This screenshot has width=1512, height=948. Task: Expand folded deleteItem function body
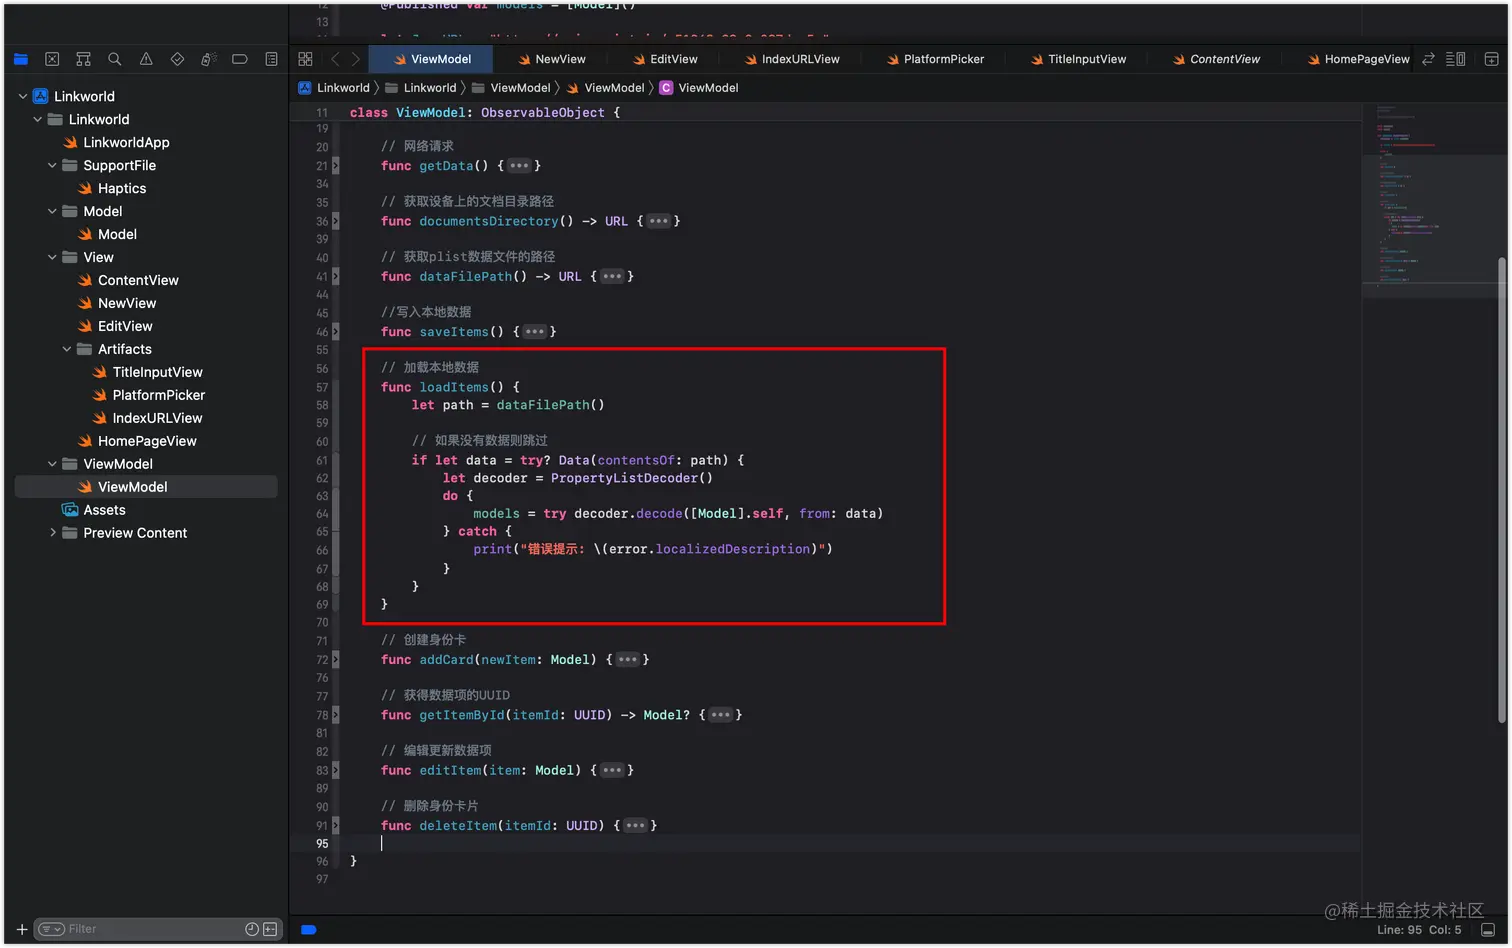(x=635, y=826)
